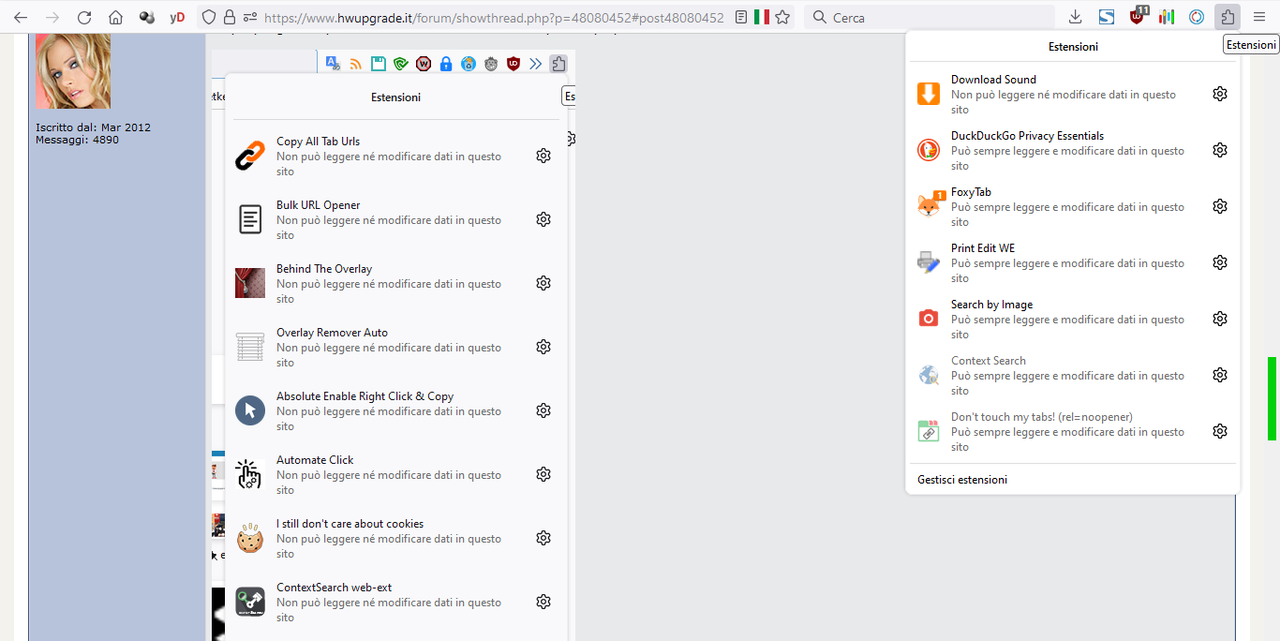Click Bulk URL Opener in embedded screenshot
This screenshot has height=641, width=1280.
tap(389, 220)
